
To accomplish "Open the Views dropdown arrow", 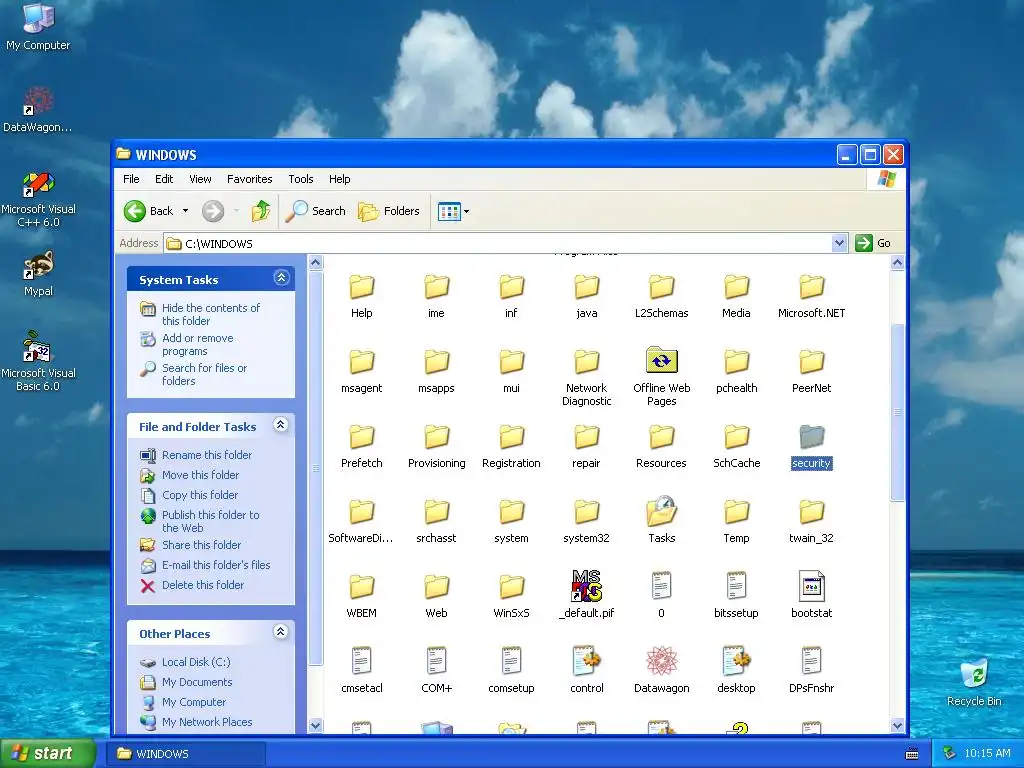I will point(466,211).
